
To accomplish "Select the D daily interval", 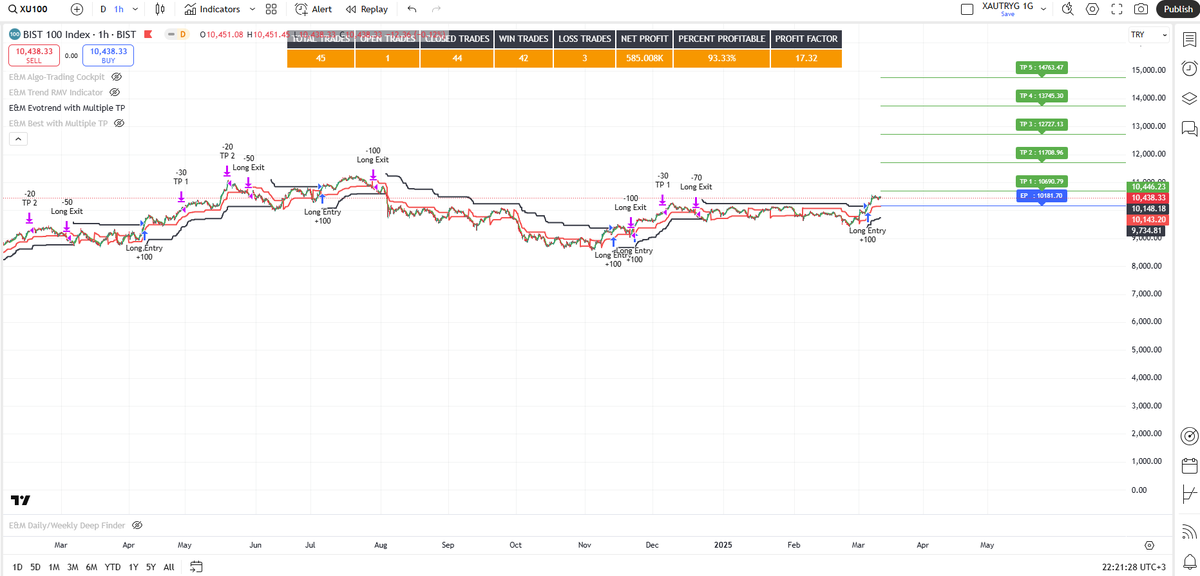I will 102,9.
